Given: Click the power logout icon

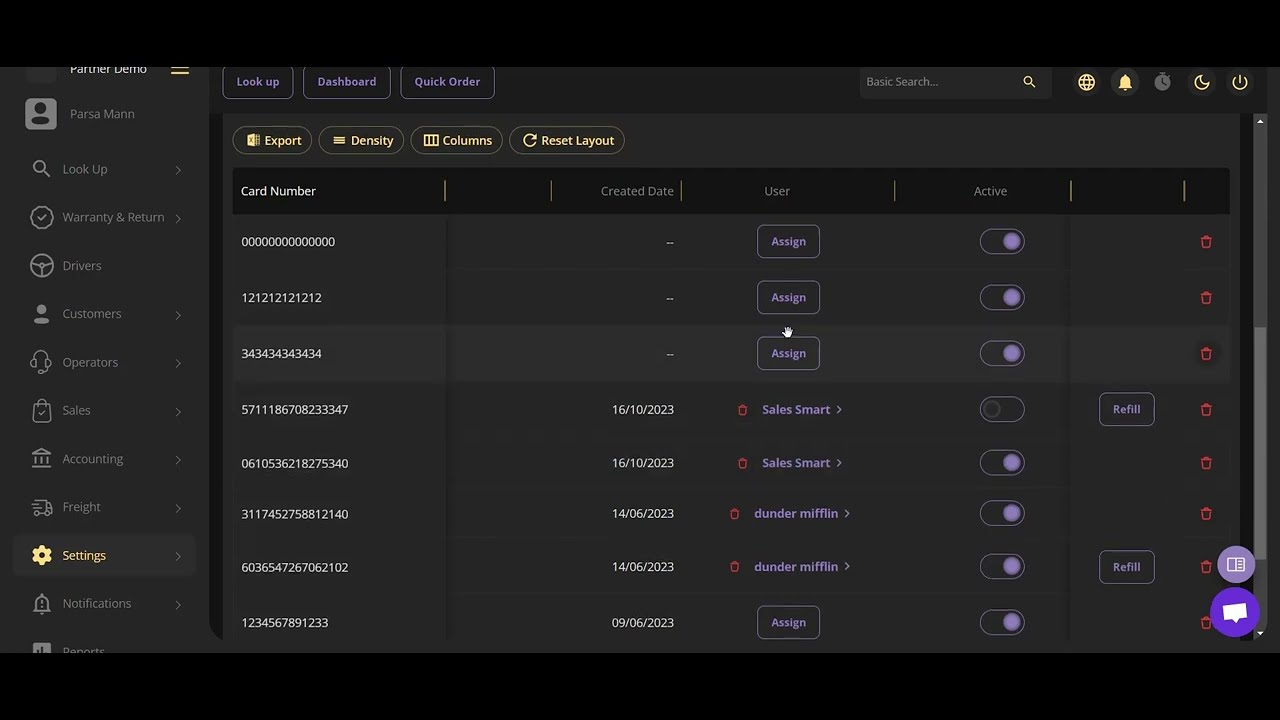Looking at the screenshot, I should point(1240,82).
